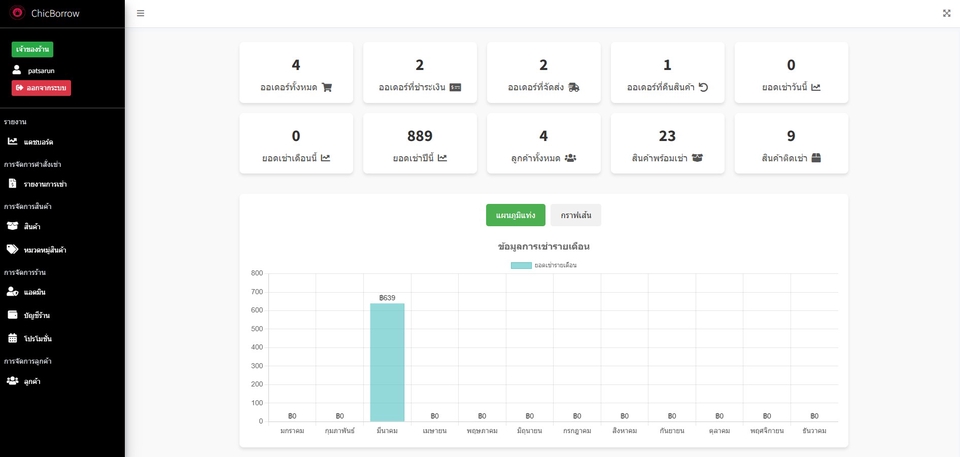Click the green เจ้าของร้าน owner badge

click(x=32, y=49)
